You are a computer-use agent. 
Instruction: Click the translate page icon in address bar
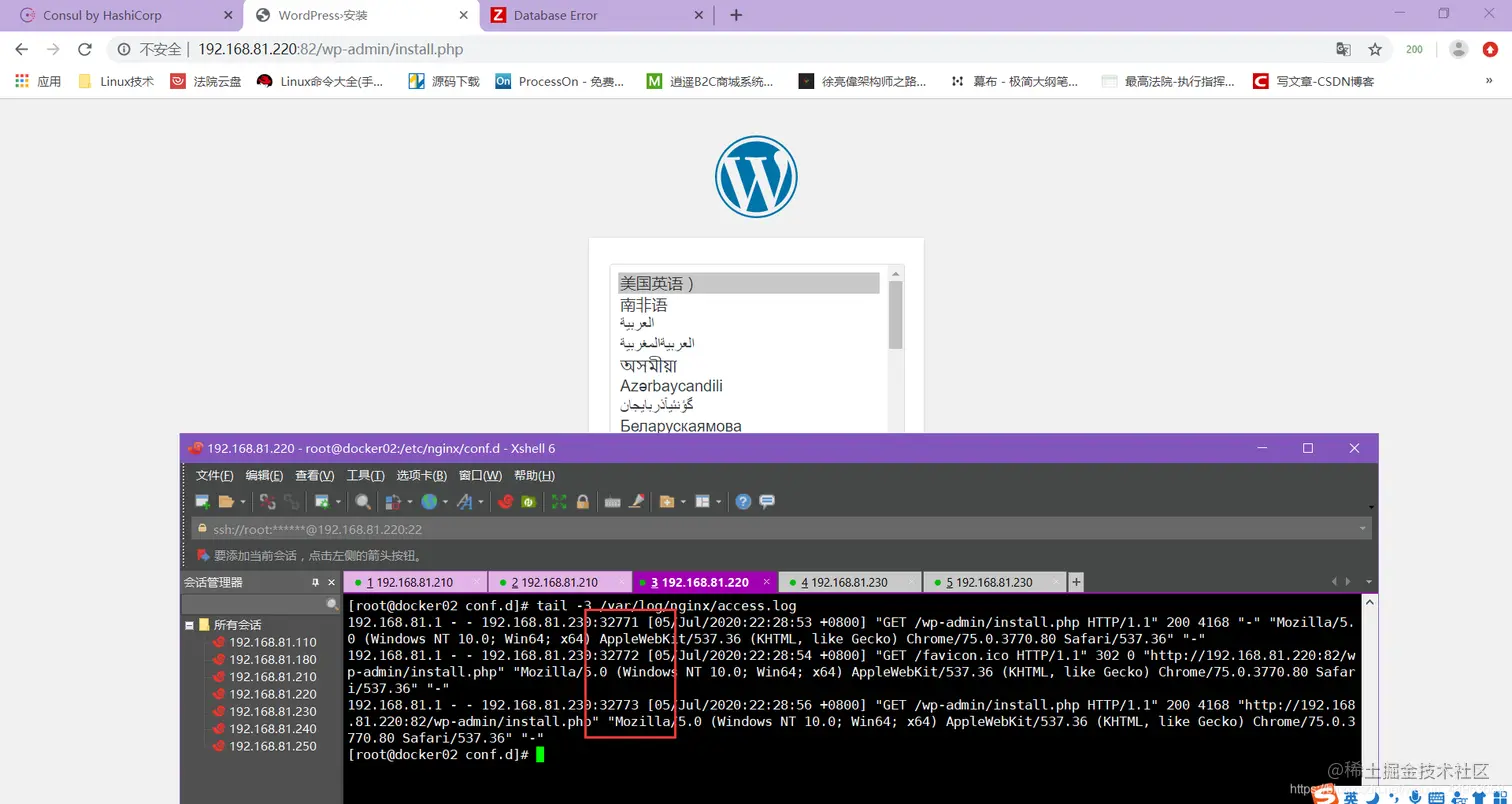(x=1343, y=49)
